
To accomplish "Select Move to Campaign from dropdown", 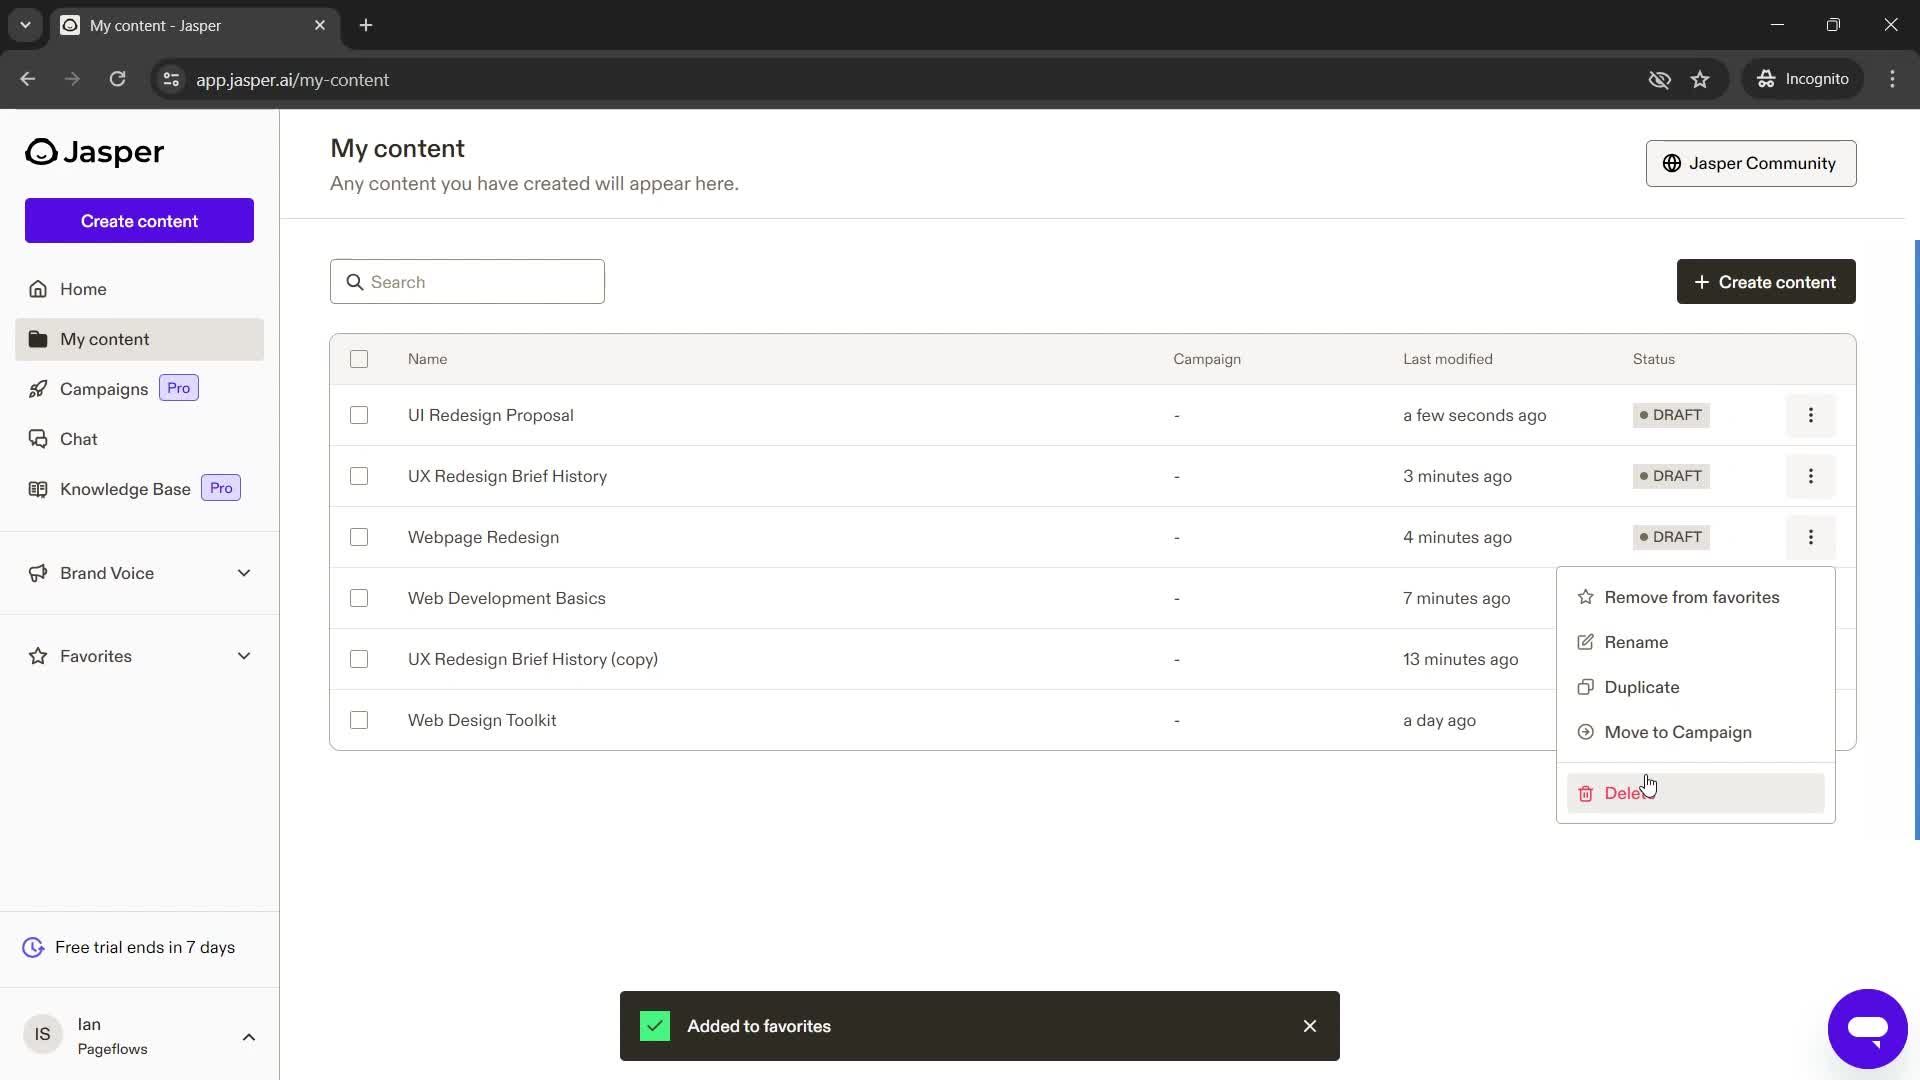I will (1679, 732).
